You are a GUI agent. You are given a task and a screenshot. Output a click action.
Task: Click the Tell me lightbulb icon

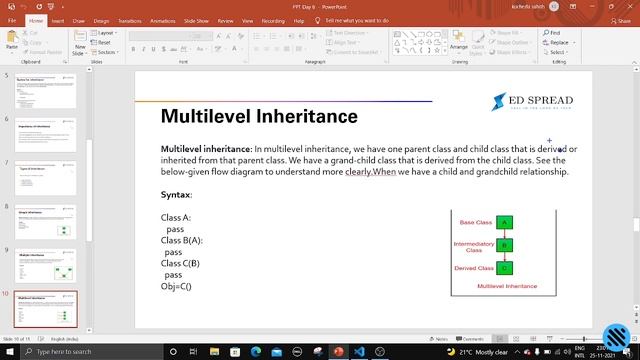(x=318, y=20)
